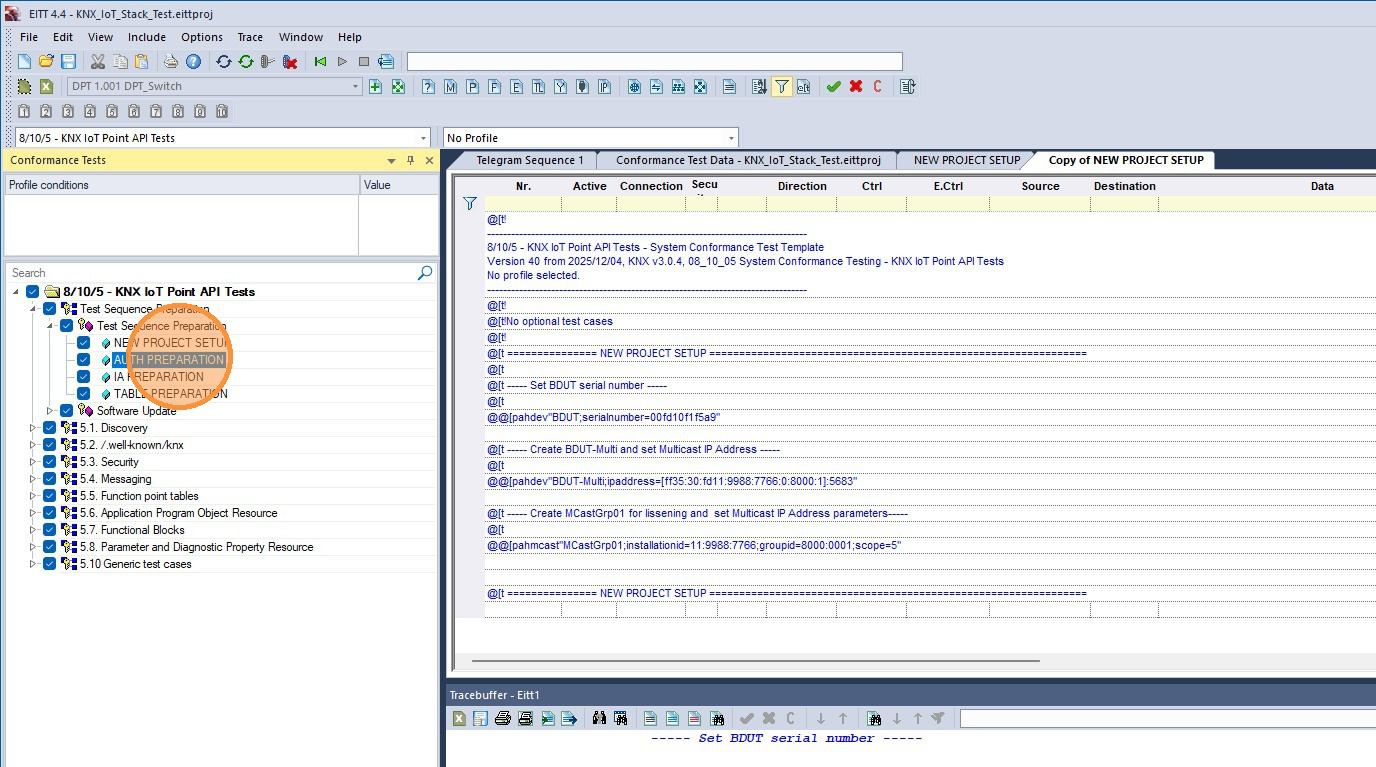This screenshot has width=1376, height=767.
Task: Switch to the Telegram Sequence 1 tab
Action: click(x=530, y=160)
